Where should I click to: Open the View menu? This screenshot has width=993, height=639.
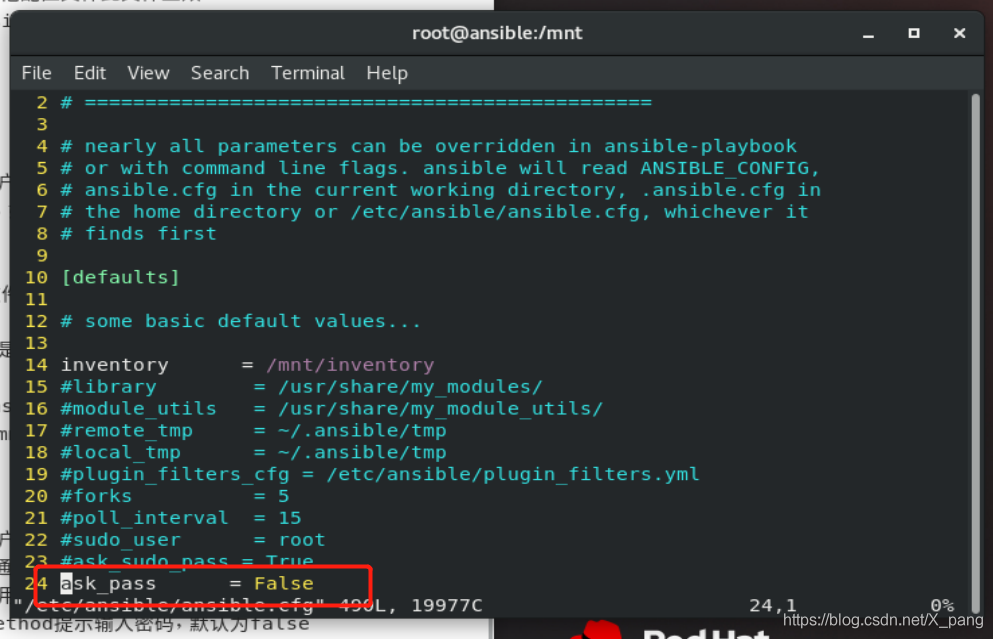point(148,73)
